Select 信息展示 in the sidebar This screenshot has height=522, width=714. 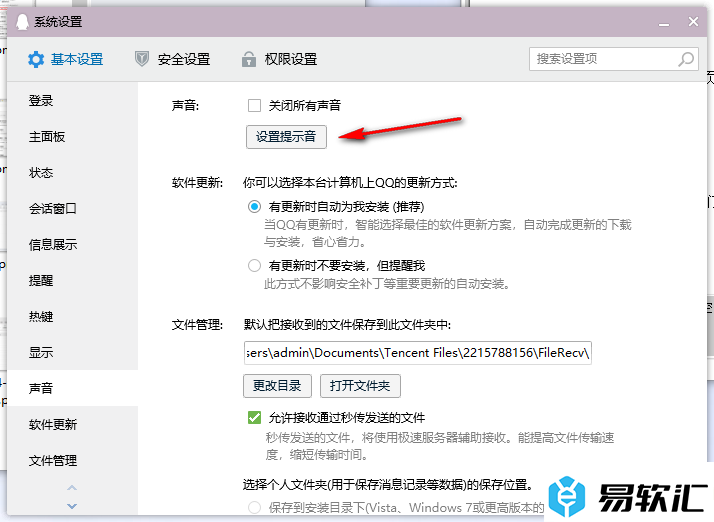(72, 245)
